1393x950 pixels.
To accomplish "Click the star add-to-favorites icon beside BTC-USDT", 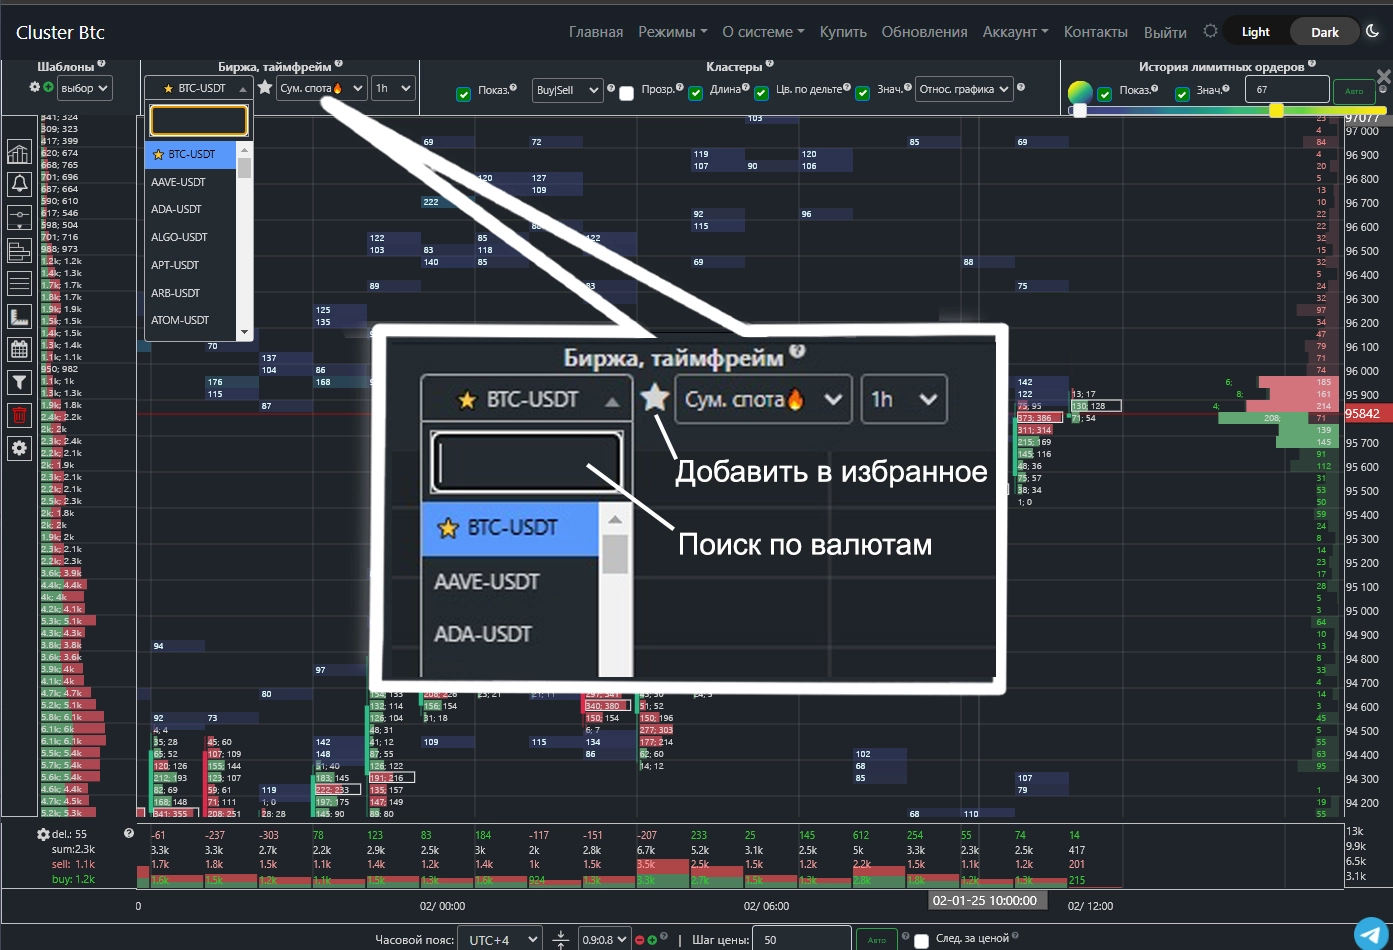I will click(x=265, y=88).
